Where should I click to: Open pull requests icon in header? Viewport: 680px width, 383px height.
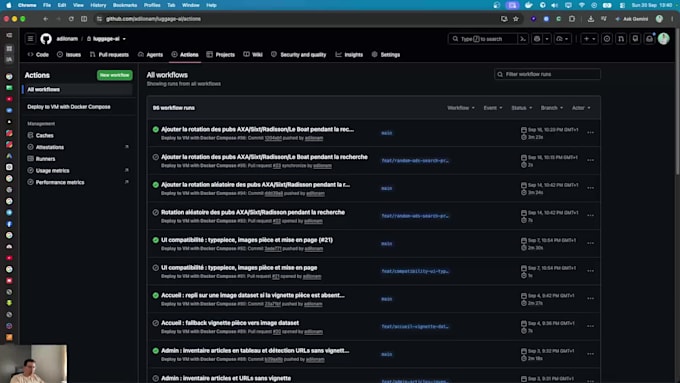[621, 39]
